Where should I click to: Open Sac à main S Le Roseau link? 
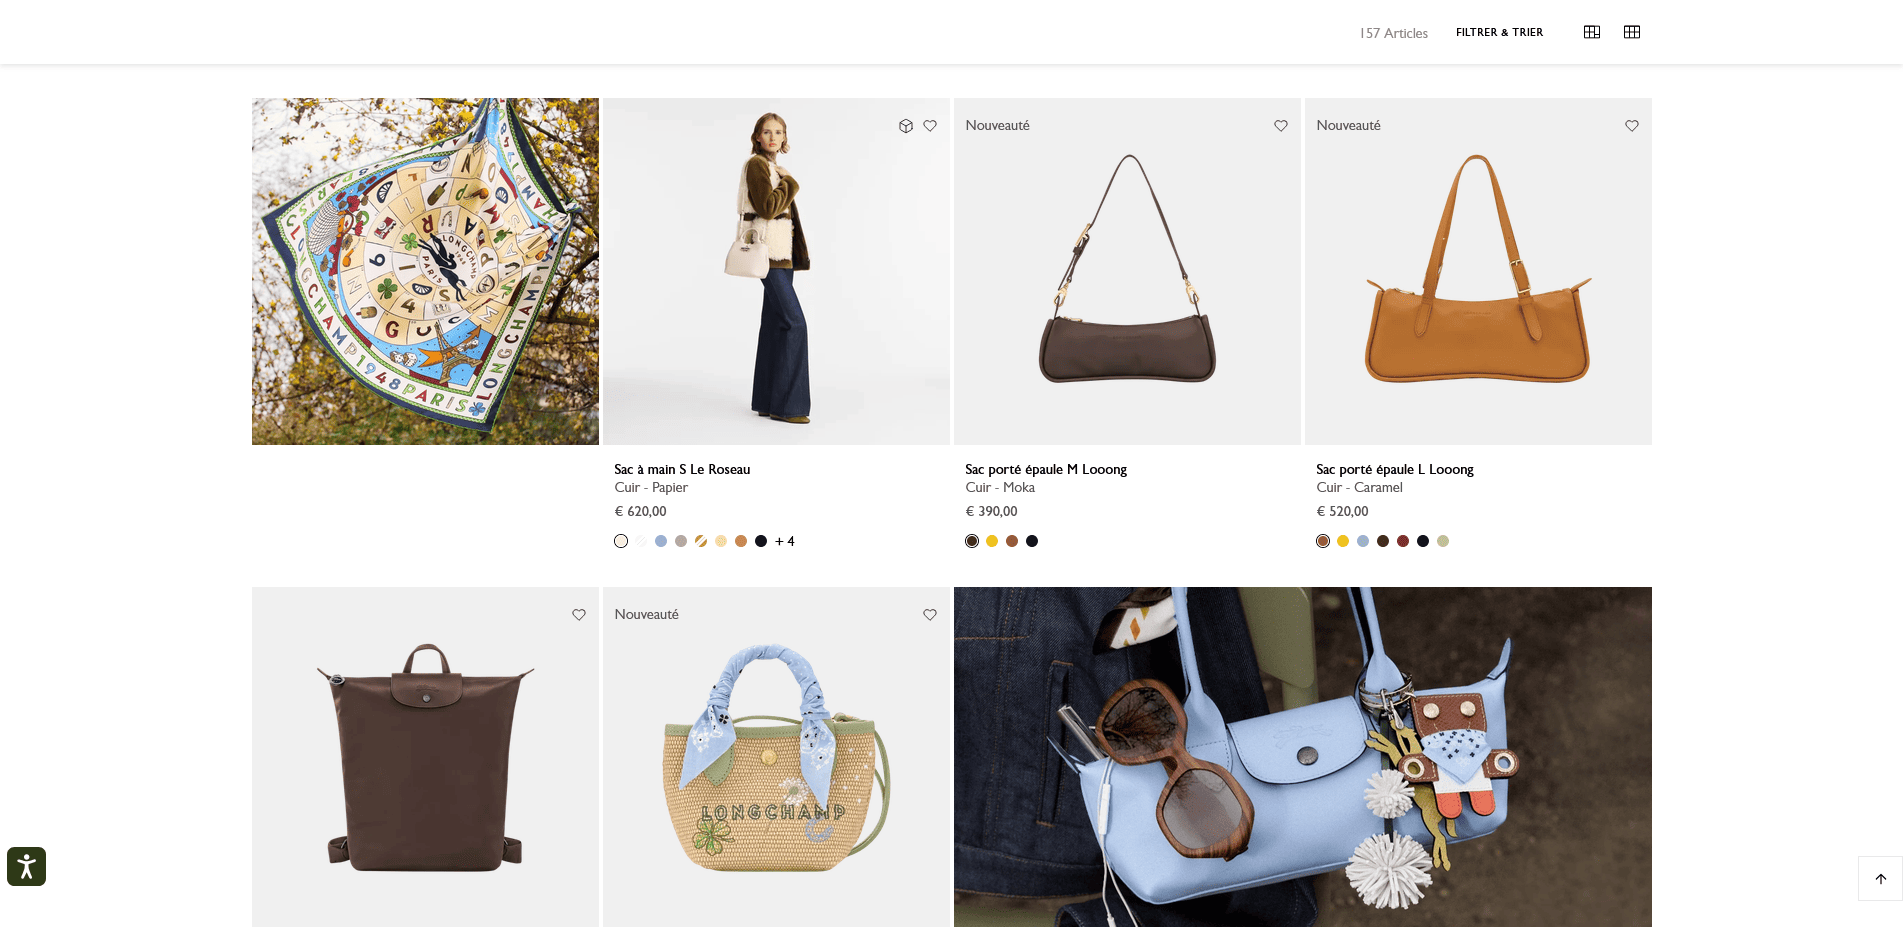click(682, 469)
